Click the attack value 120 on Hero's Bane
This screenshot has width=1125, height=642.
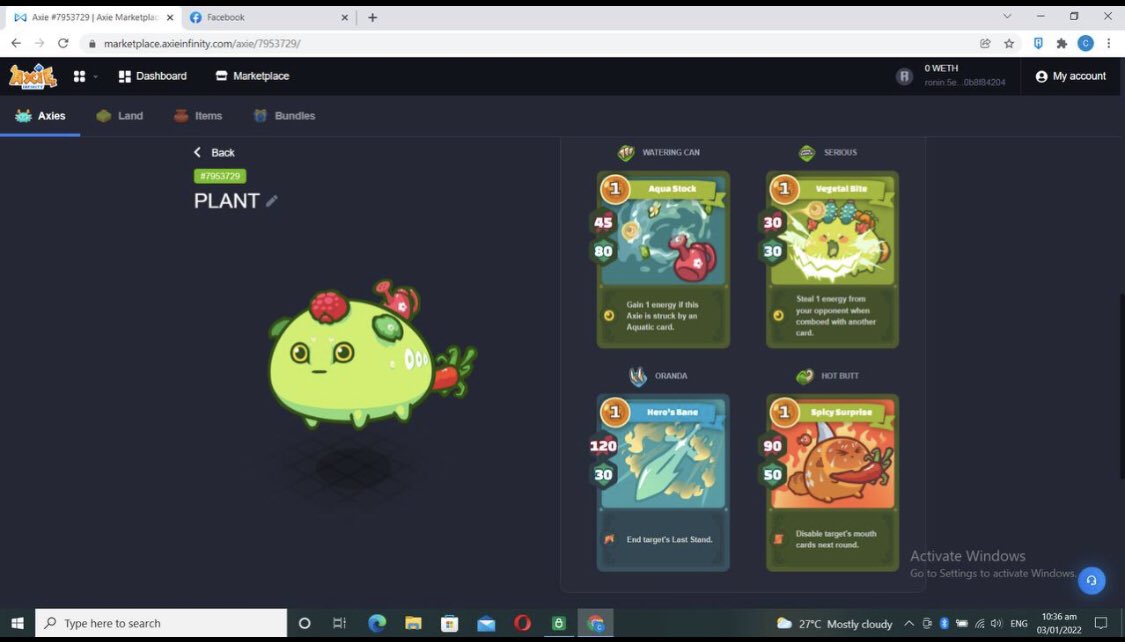point(603,445)
